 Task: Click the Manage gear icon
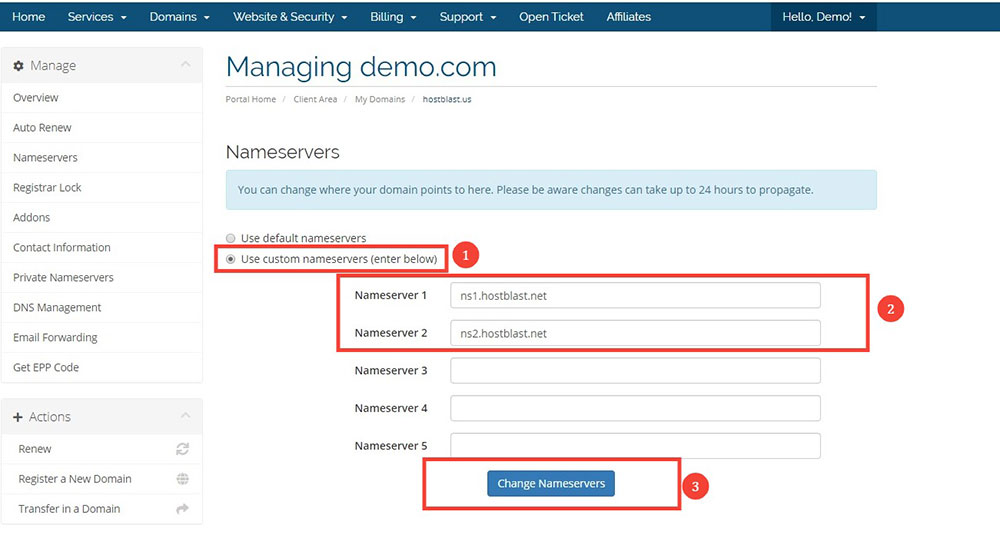(18, 66)
